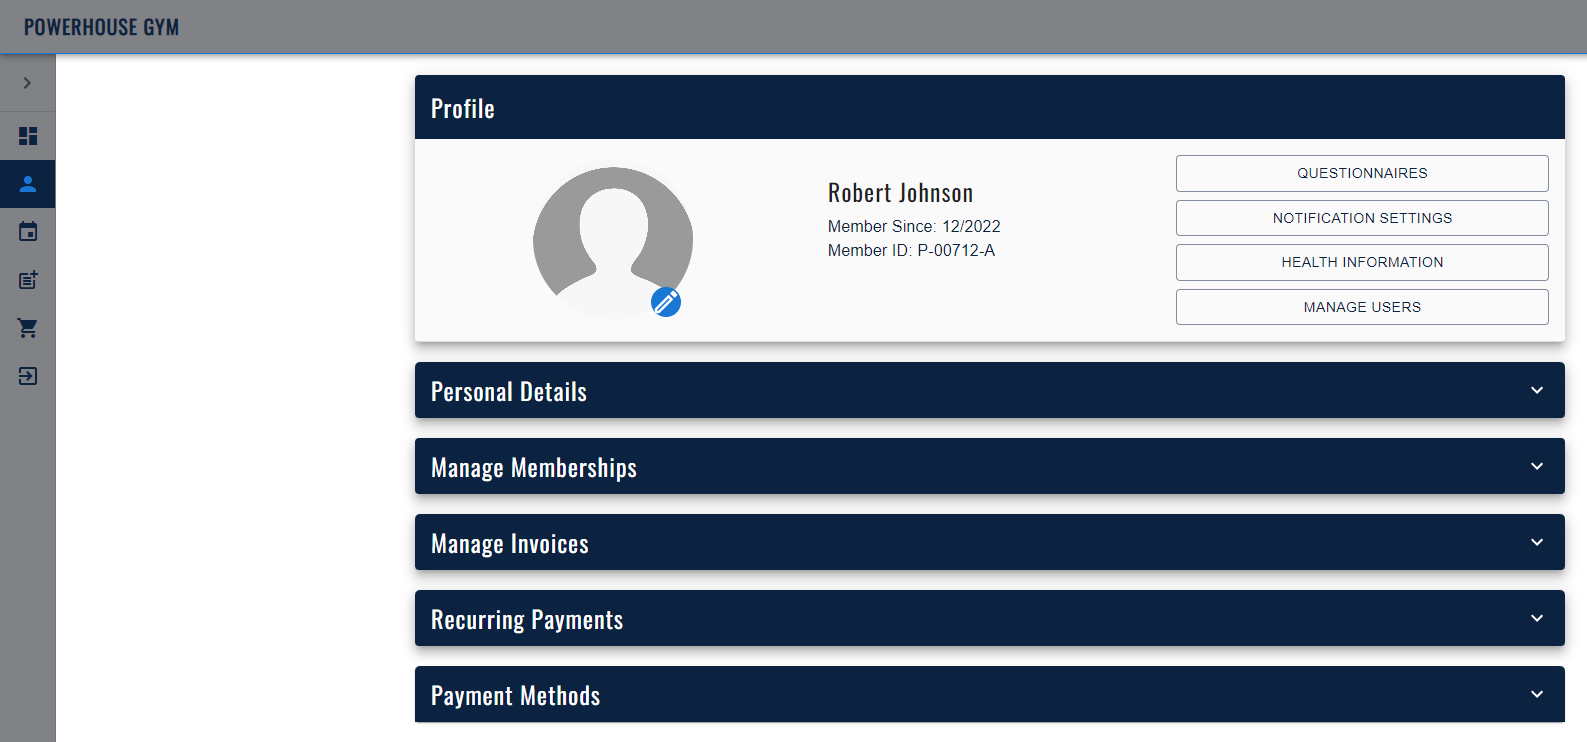Screen dimensions: 1587x742
Task: Click the Powerhouse Gym logo text
Action: click(x=101, y=27)
